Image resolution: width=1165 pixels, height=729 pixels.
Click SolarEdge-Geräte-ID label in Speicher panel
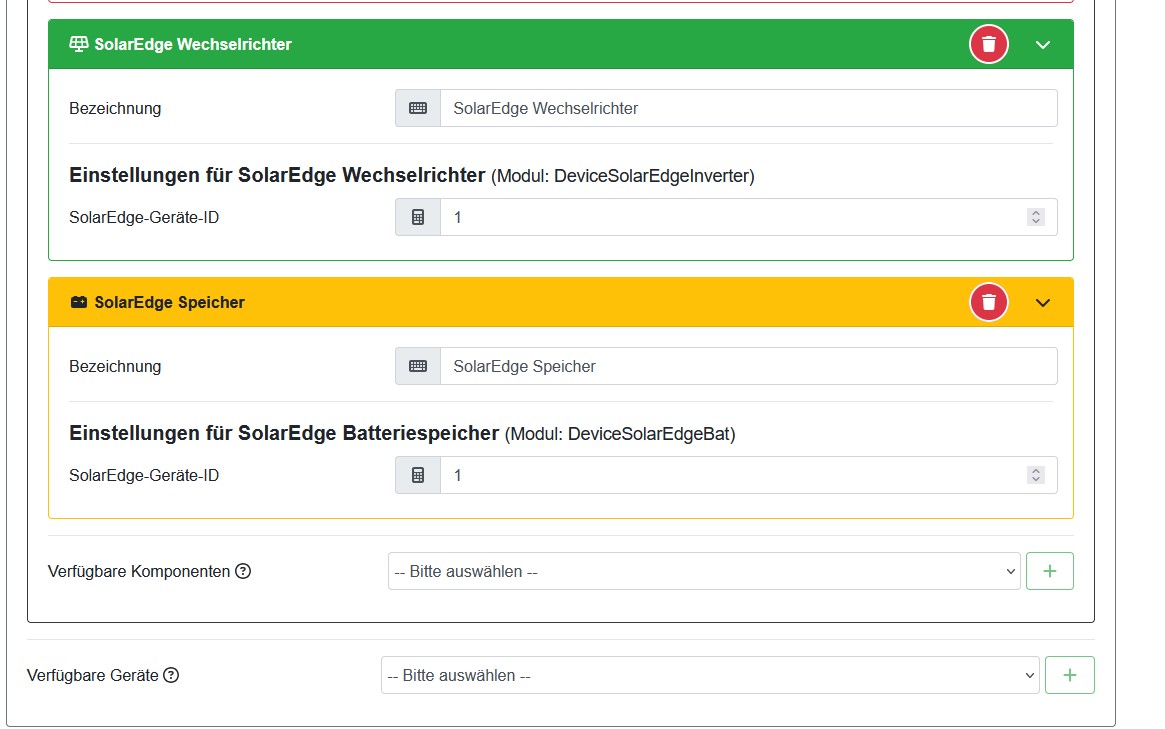coord(144,476)
